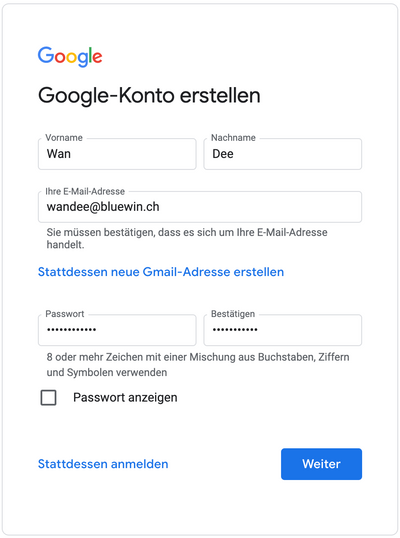Click the 'Ihre E-Mail-Adresse' floating label
This screenshot has height=538, width=400.
tap(85, 191)
